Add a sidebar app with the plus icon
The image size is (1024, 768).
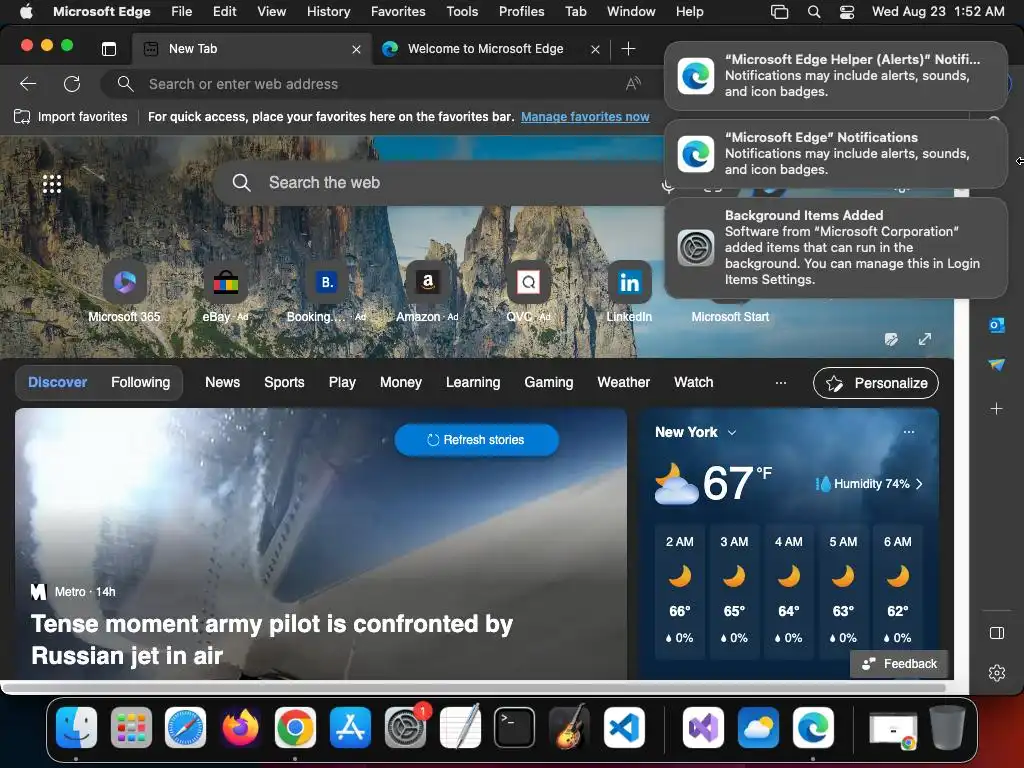click(x=997, y=409)
